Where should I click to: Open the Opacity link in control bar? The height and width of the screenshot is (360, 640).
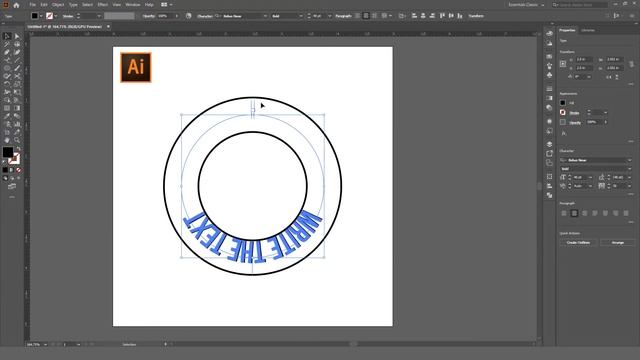coord(149,16)
